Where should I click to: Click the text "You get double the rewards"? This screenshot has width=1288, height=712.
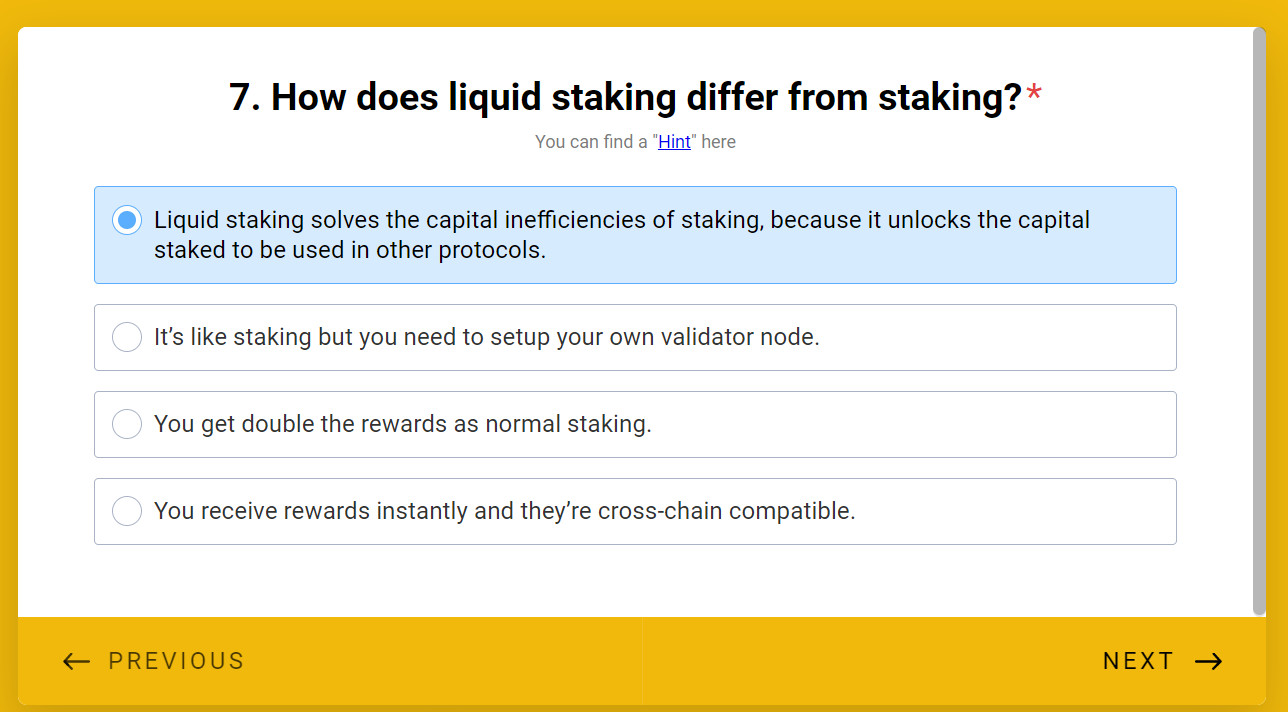402,424
